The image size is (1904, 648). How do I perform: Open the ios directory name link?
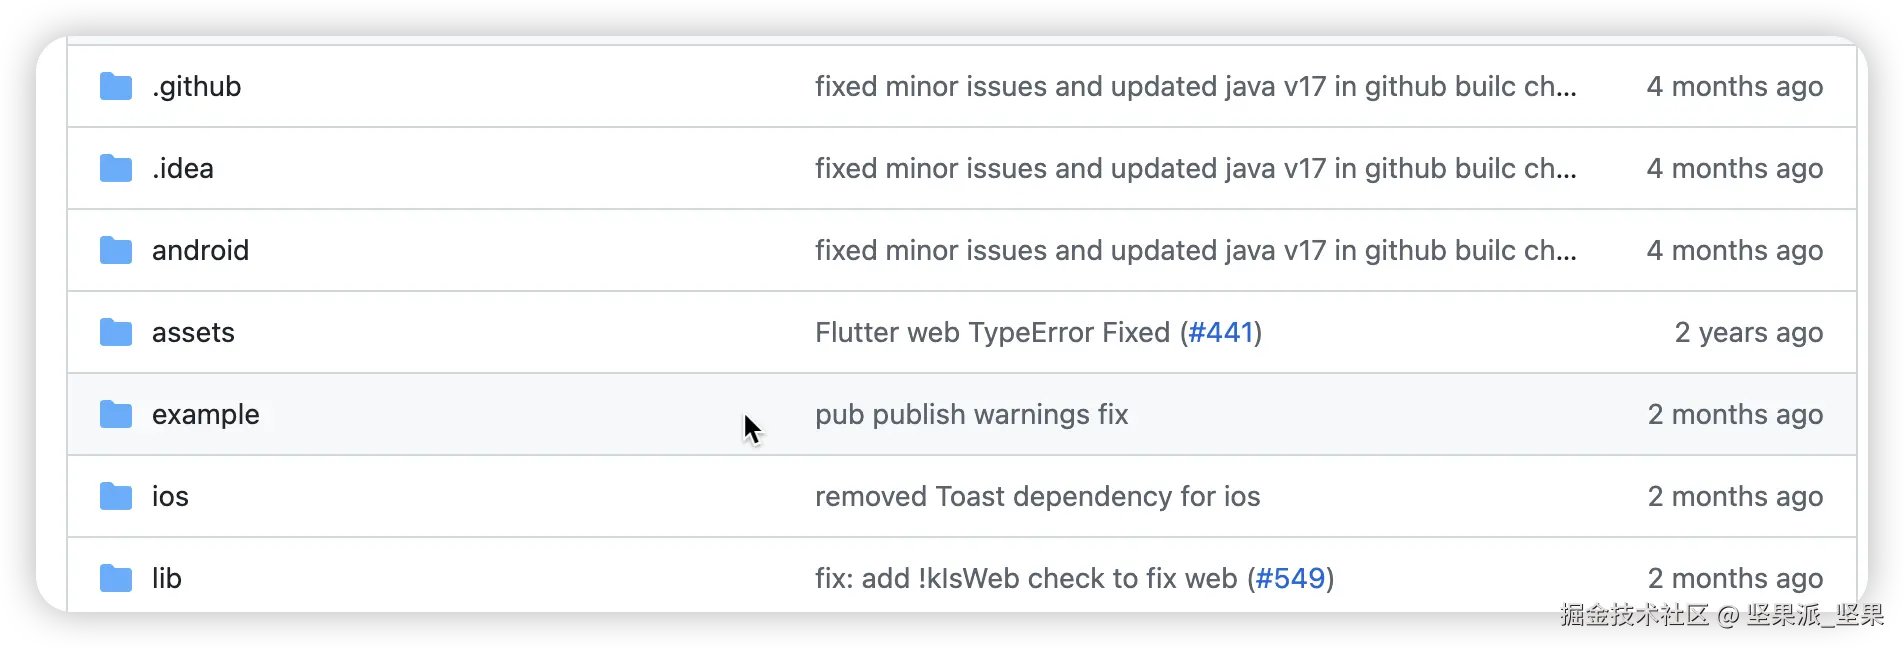[x=170, y=497]
